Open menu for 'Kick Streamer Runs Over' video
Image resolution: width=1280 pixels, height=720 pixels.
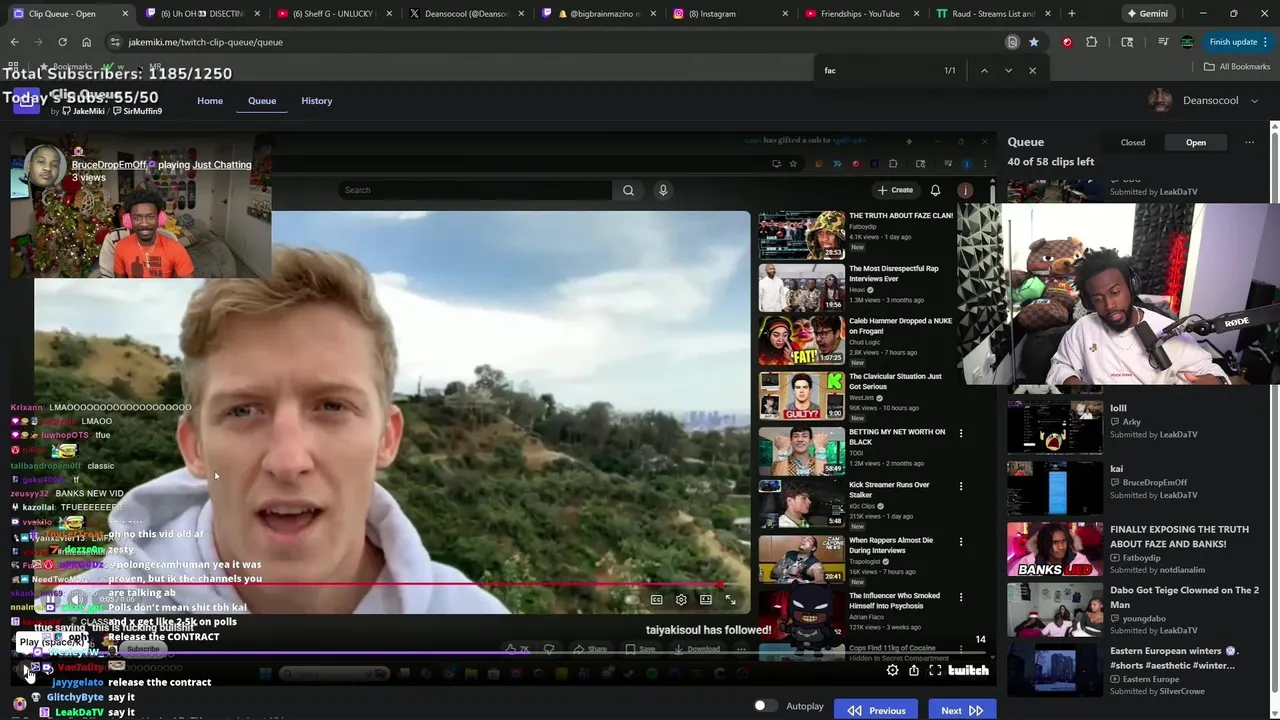(x=961, y=487)
